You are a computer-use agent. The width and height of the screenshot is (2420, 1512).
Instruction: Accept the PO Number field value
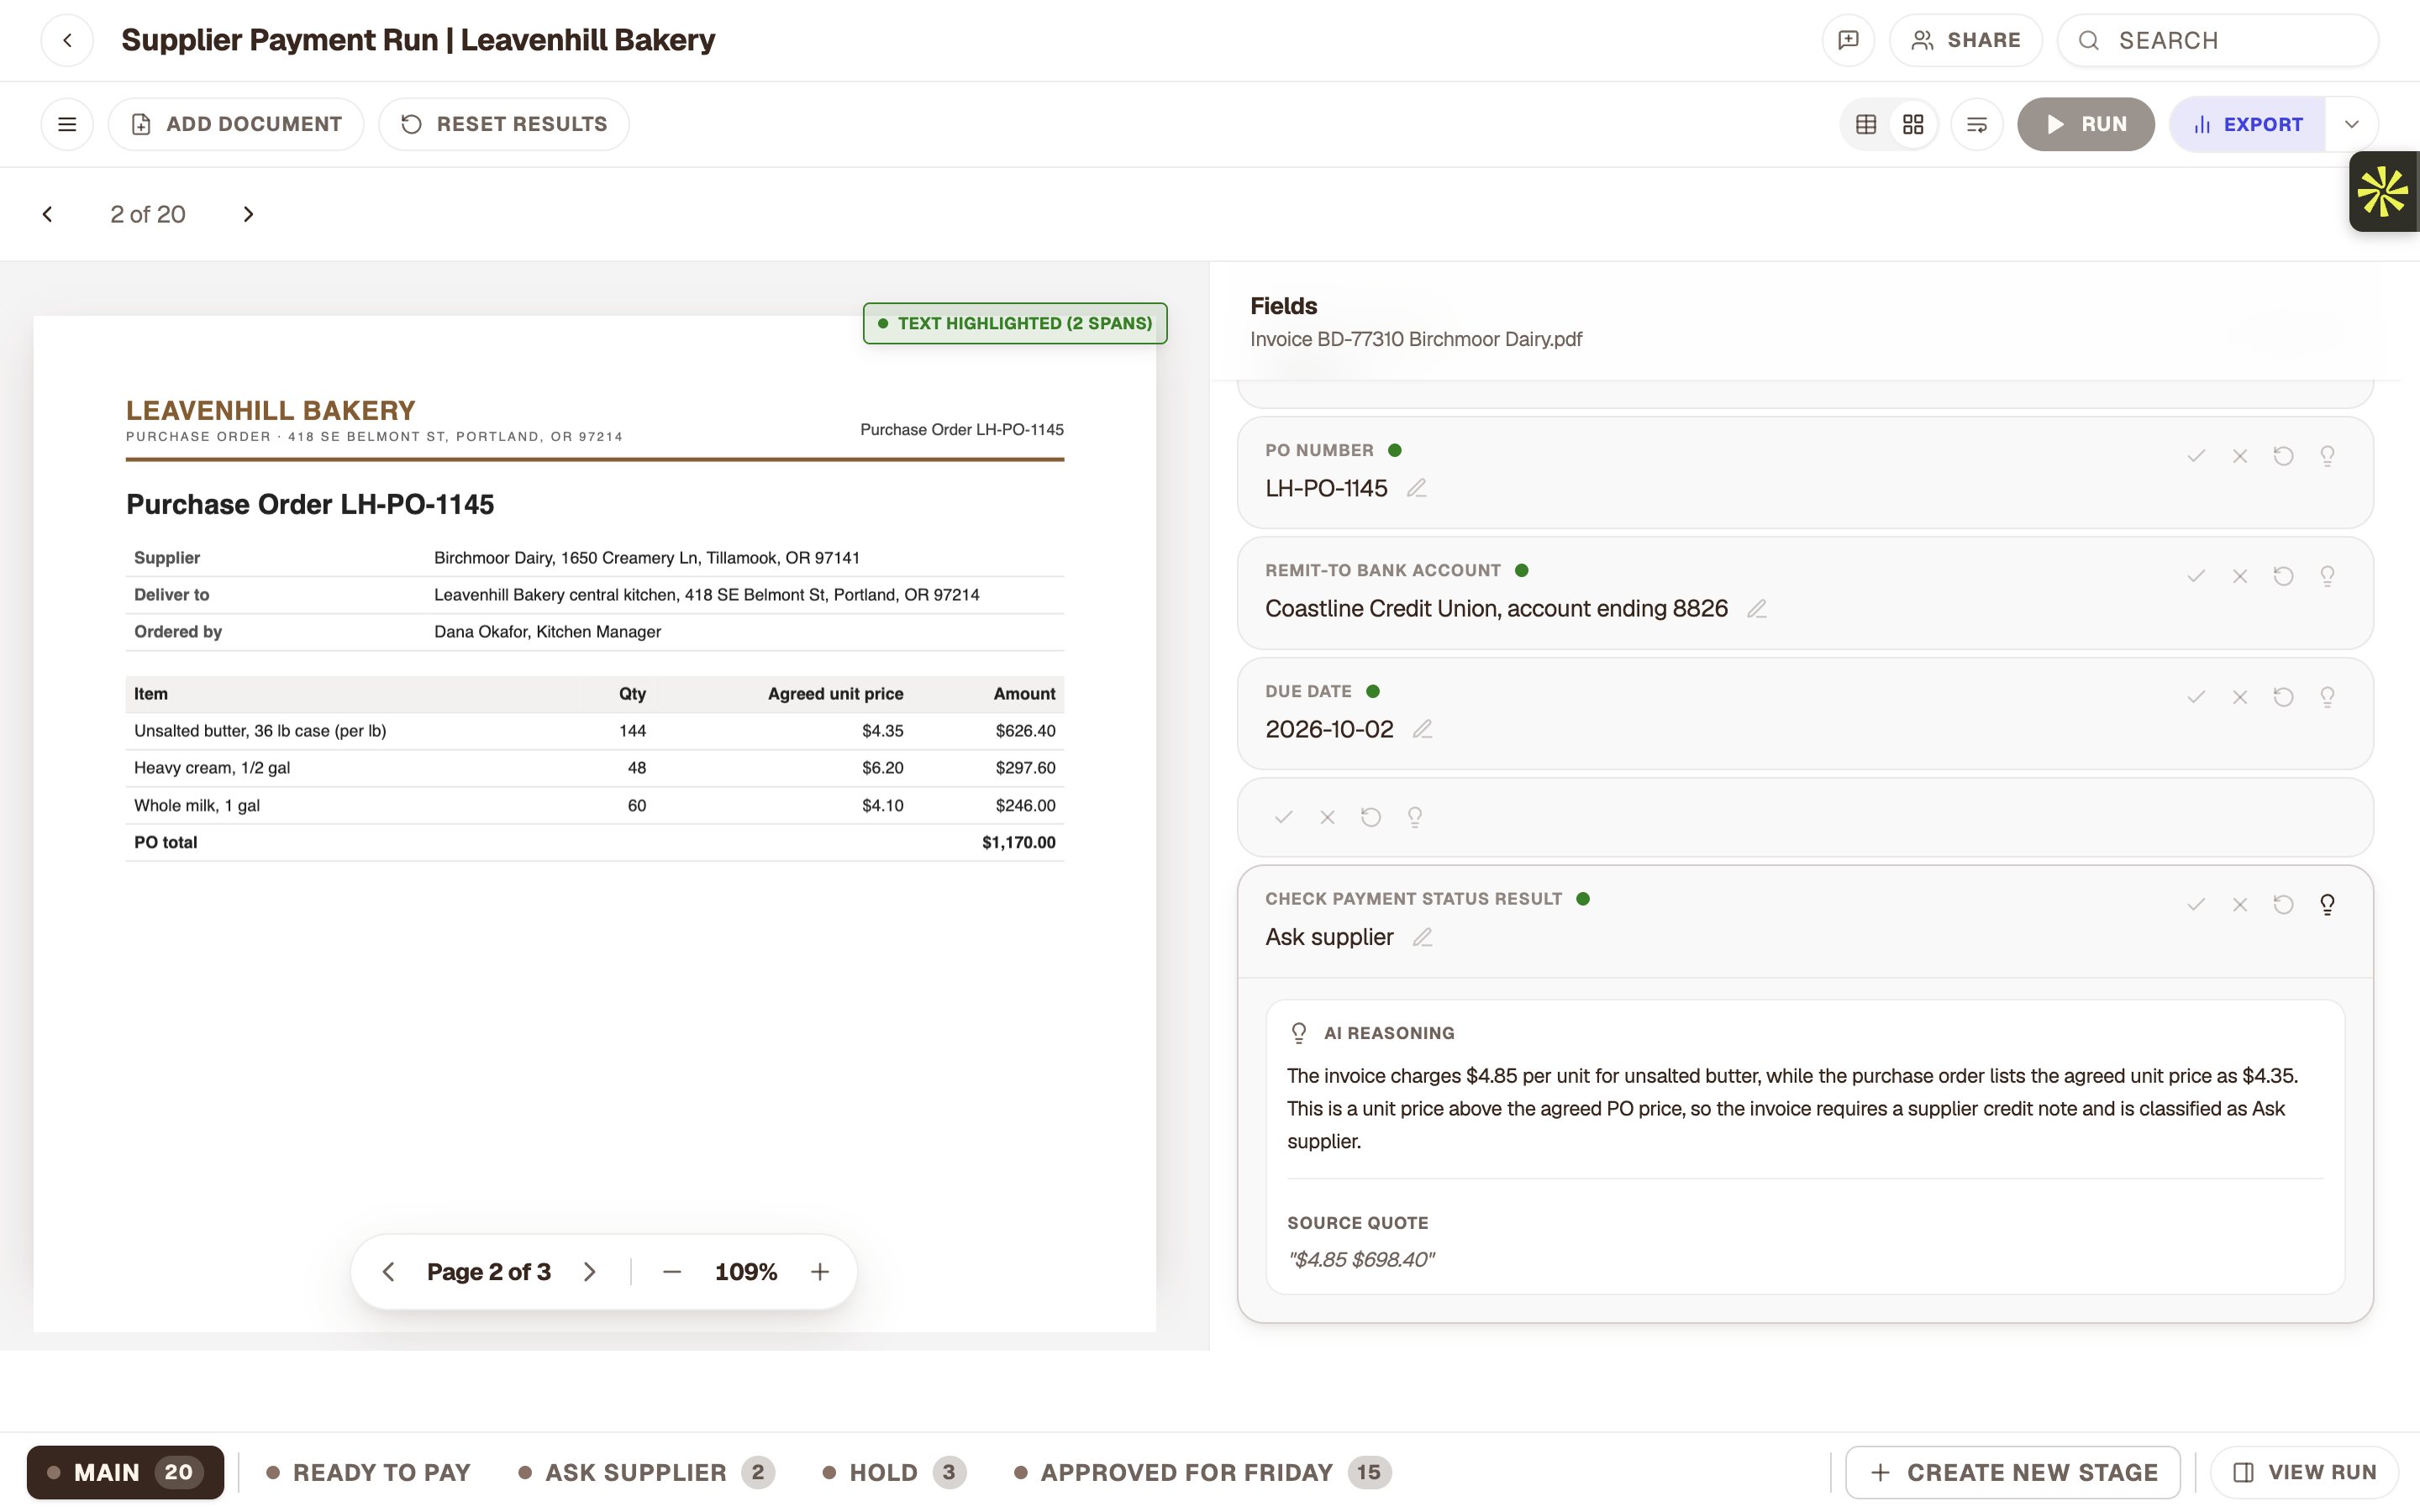2196,456
